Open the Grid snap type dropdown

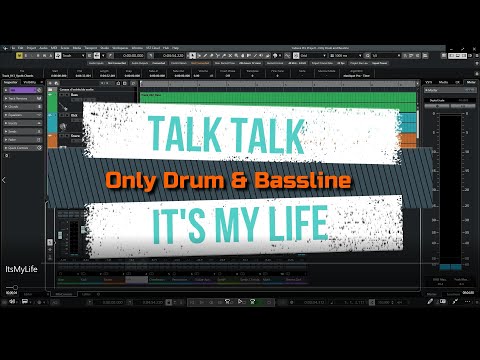[313, 55]
